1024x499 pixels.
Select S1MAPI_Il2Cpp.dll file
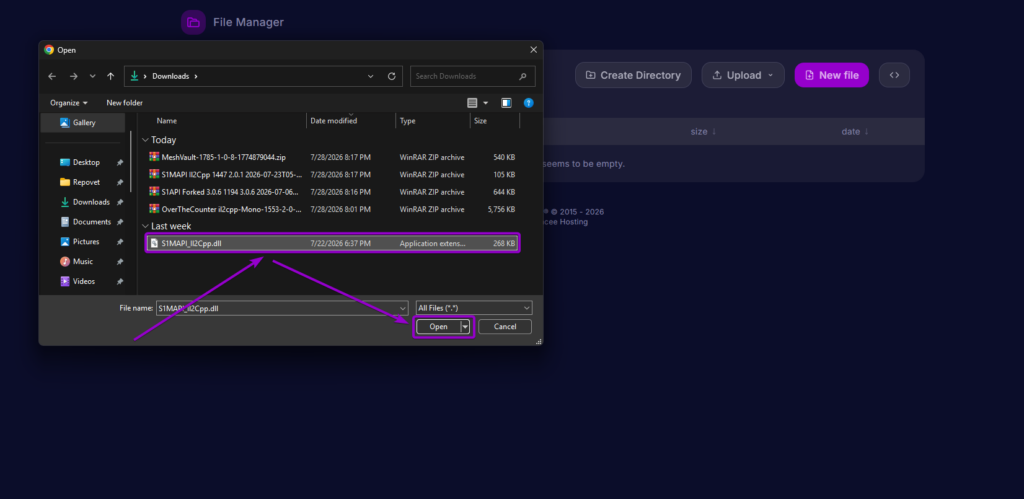pyautogui.click(x=332, y=244)
